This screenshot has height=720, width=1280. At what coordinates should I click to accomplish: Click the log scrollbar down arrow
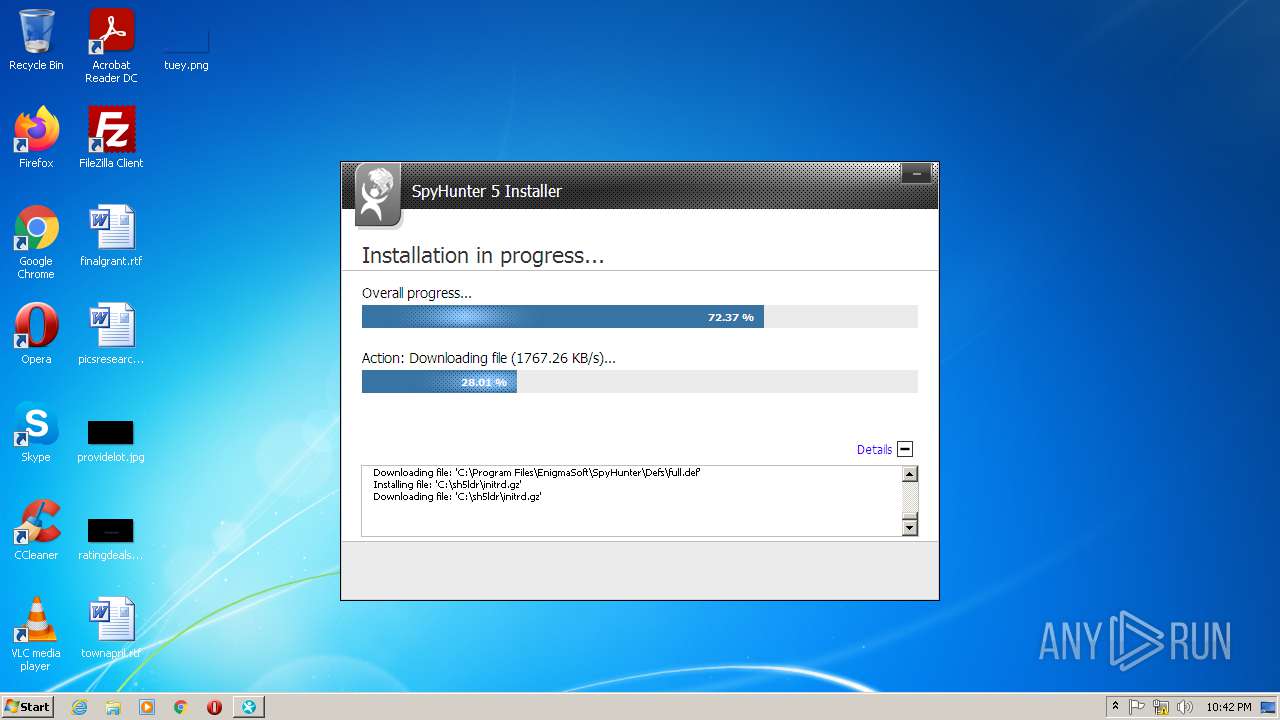pyautogui.click(x=910, y=527)
